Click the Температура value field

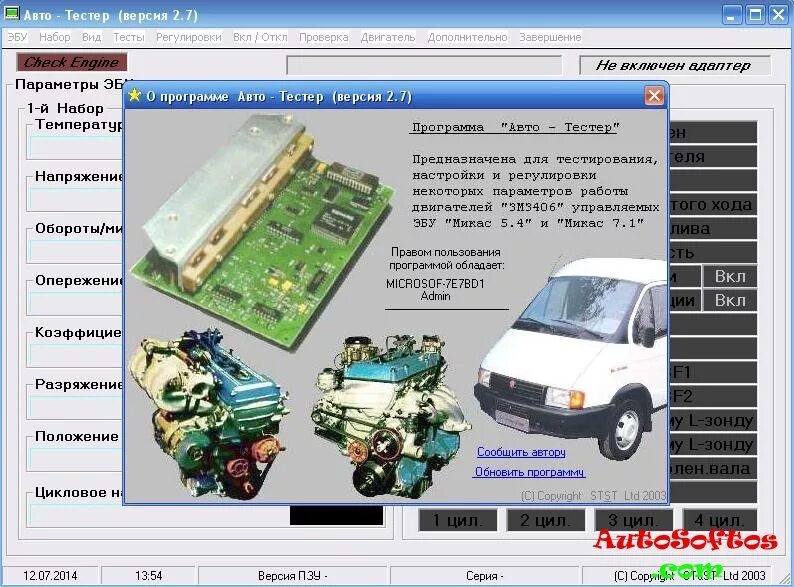click(76, 147)
